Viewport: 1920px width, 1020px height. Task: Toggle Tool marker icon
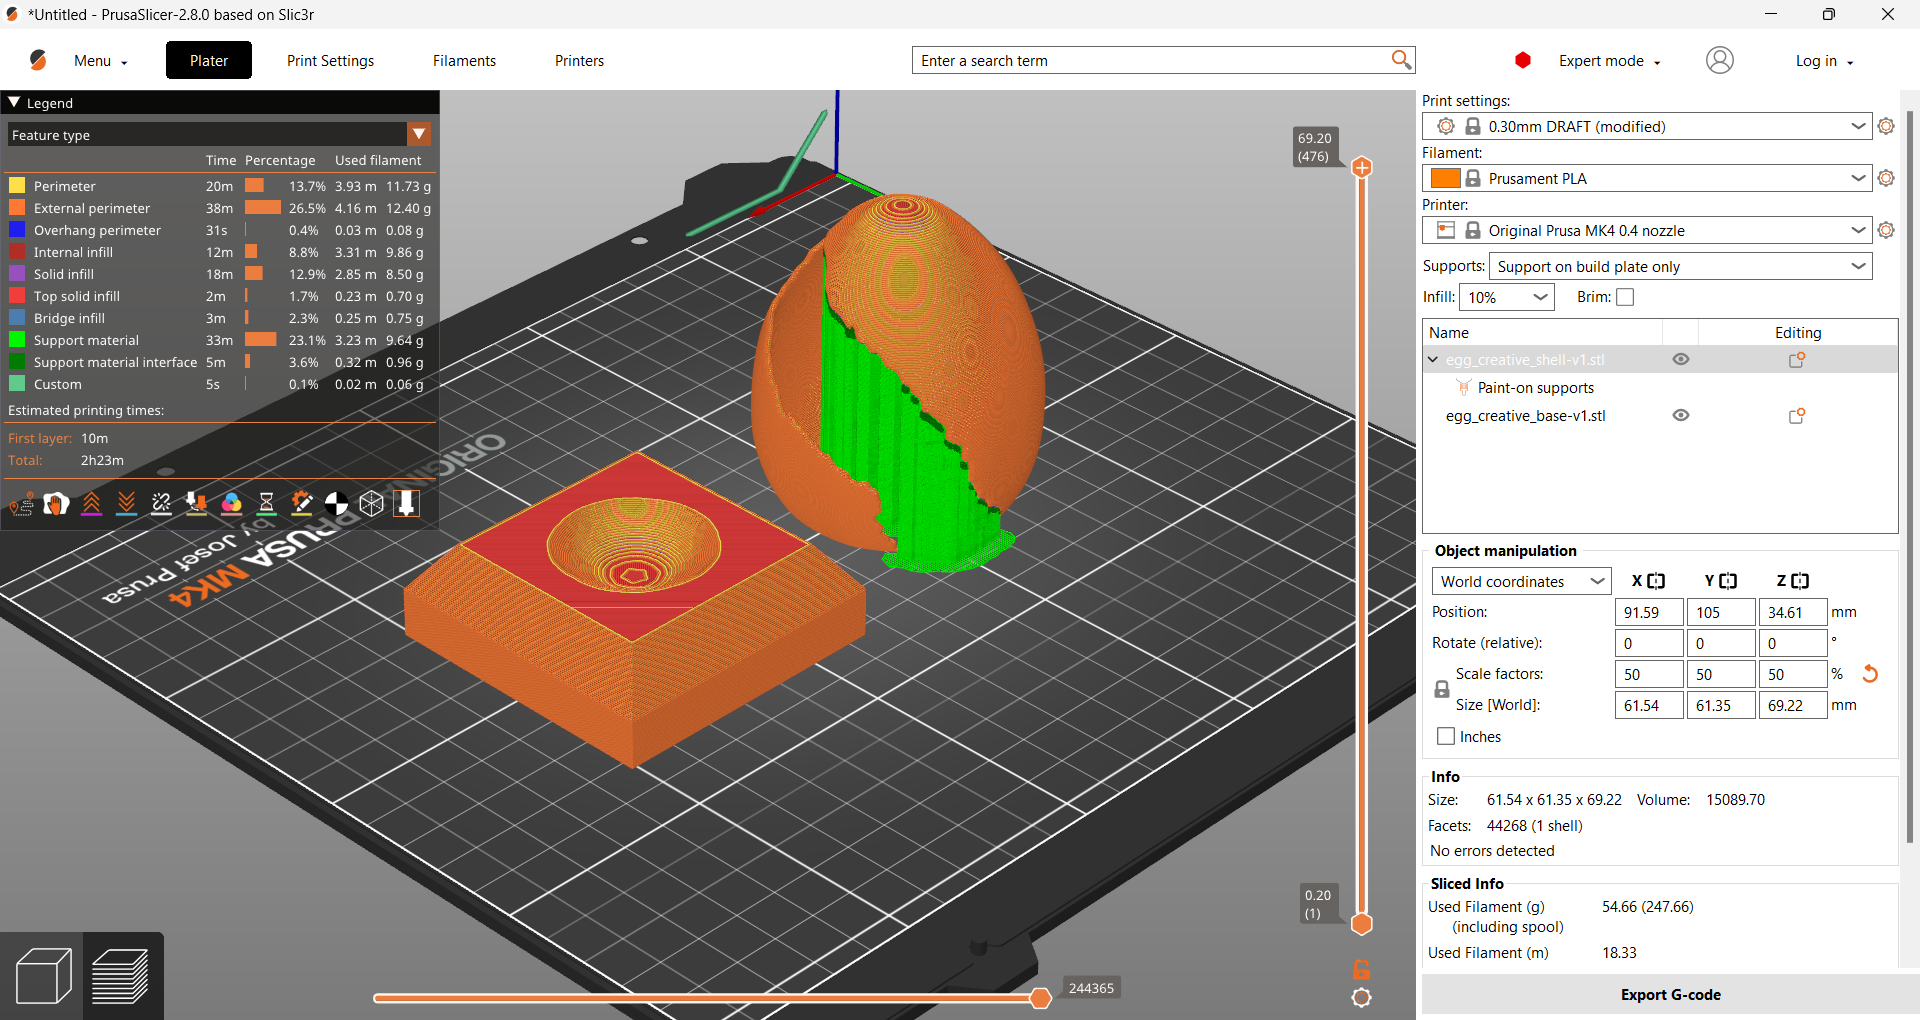(406, 503)
